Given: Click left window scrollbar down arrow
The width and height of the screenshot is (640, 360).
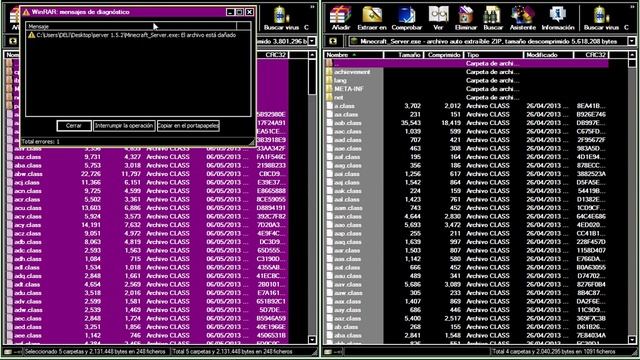Looking at the screenshot, I should coord(312,340).
